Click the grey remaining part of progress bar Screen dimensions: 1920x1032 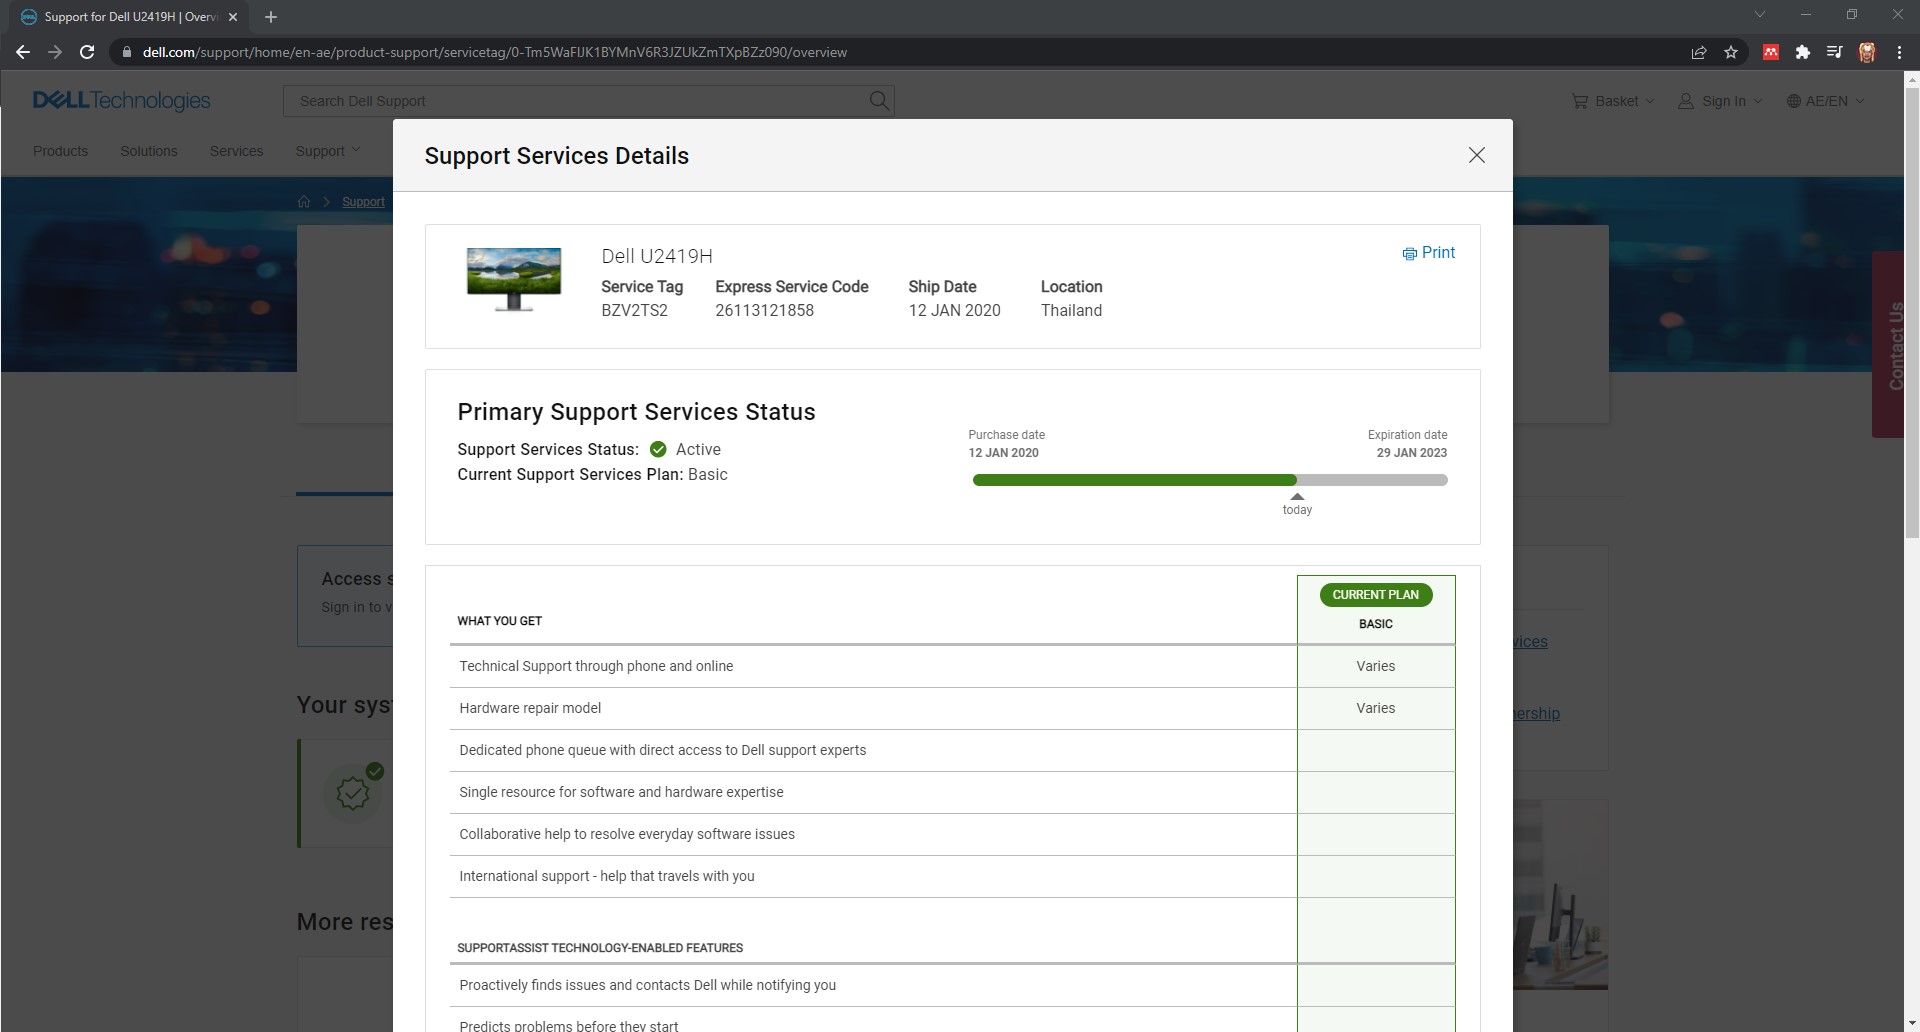click(x=1372, y=480)
